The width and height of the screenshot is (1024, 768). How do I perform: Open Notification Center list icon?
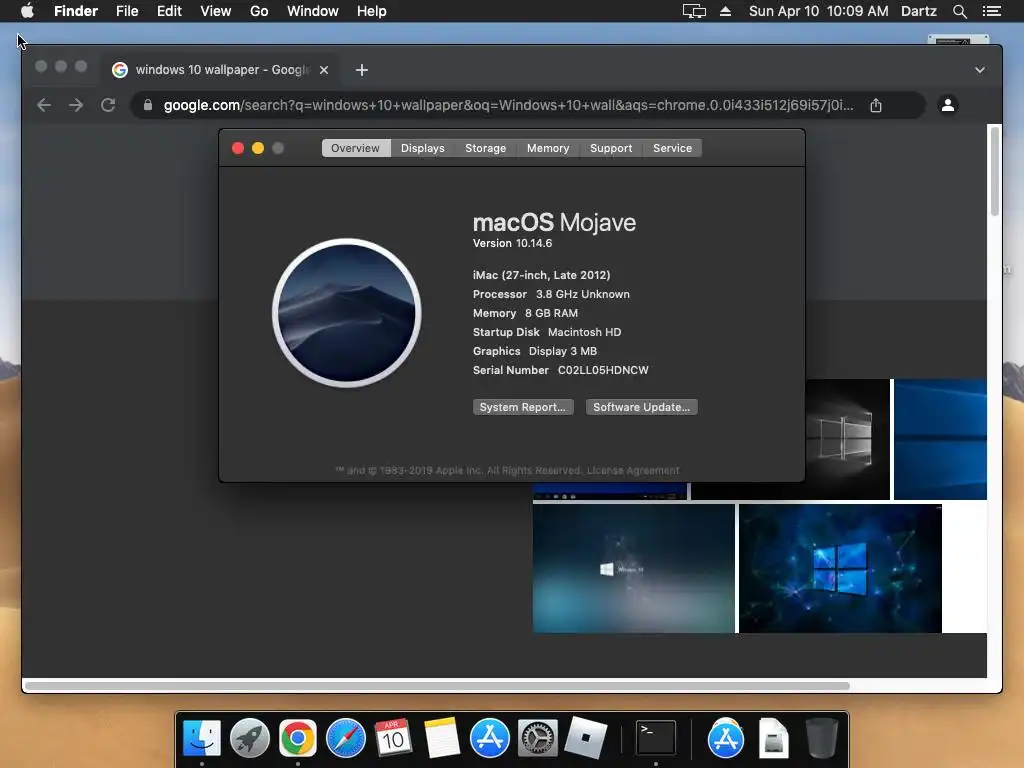[991, 11]
